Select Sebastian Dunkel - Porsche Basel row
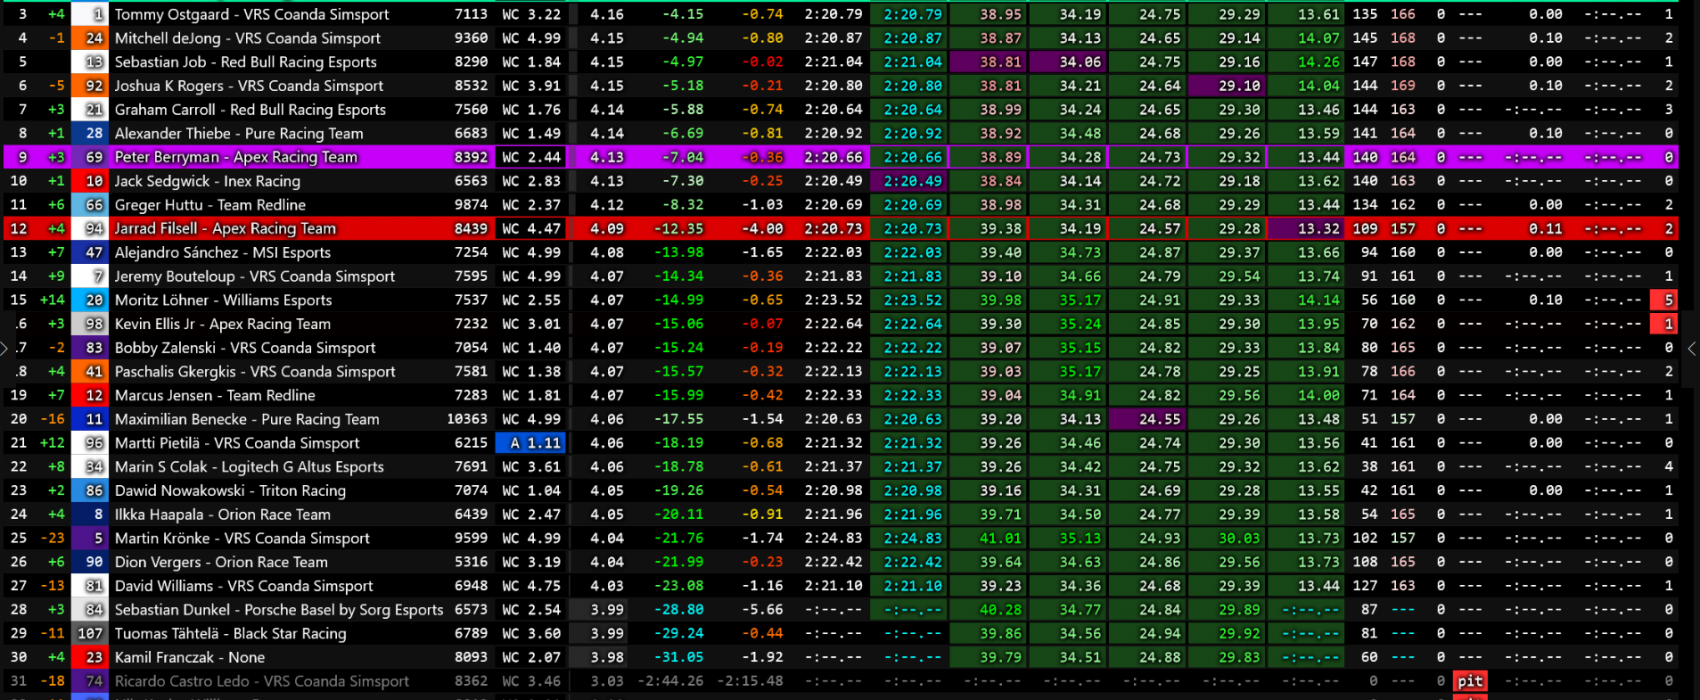Image resolution: width=1700 pixels, height=700 pixels. [278, 610]
